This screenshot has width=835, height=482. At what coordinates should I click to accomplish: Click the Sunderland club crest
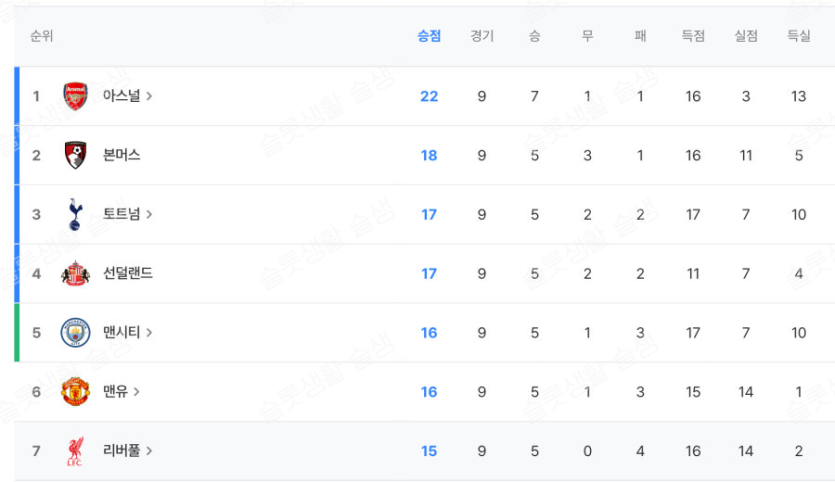pos(75,273)
